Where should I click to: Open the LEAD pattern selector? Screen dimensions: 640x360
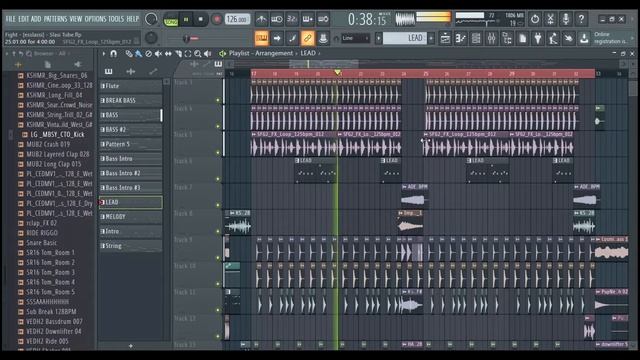(404, 38)
